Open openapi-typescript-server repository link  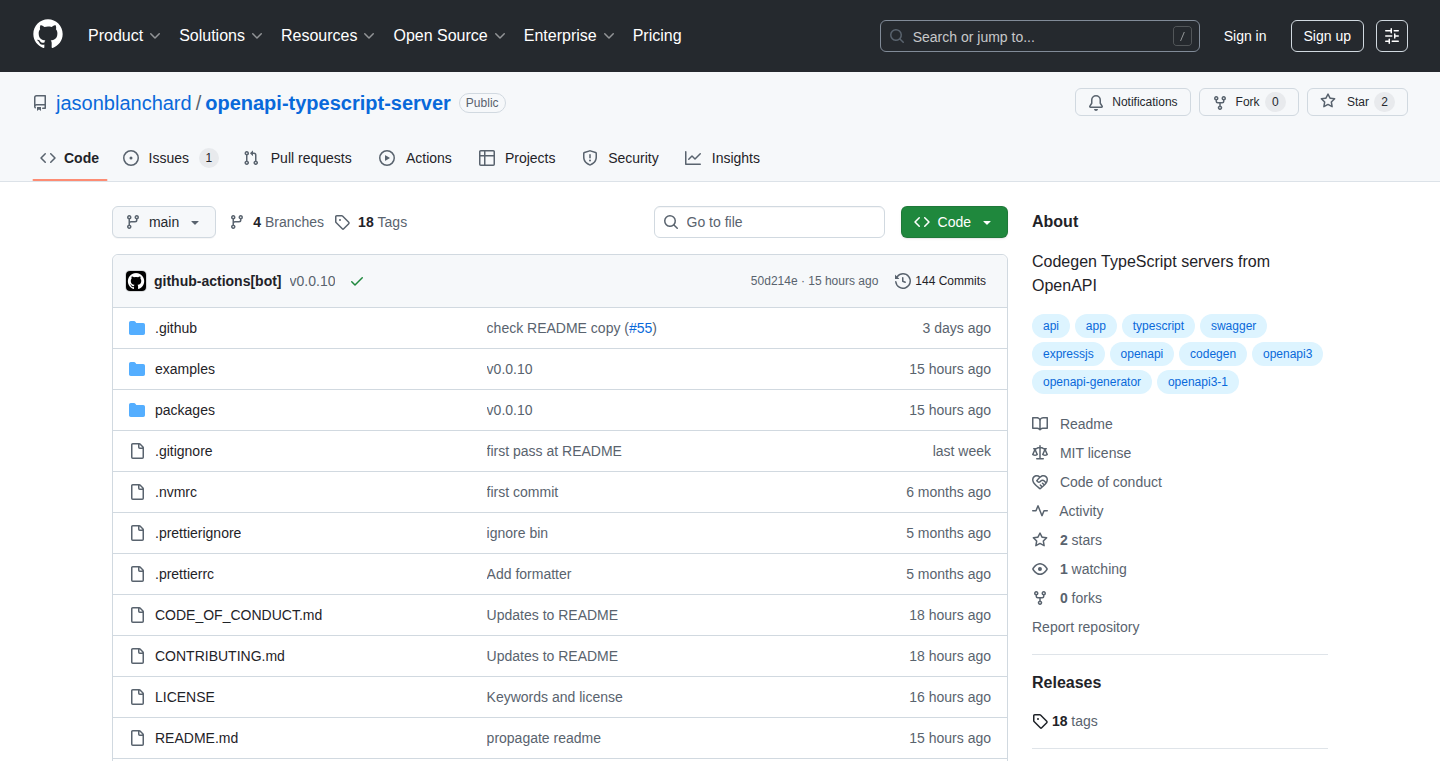click(x=328, y=103)
